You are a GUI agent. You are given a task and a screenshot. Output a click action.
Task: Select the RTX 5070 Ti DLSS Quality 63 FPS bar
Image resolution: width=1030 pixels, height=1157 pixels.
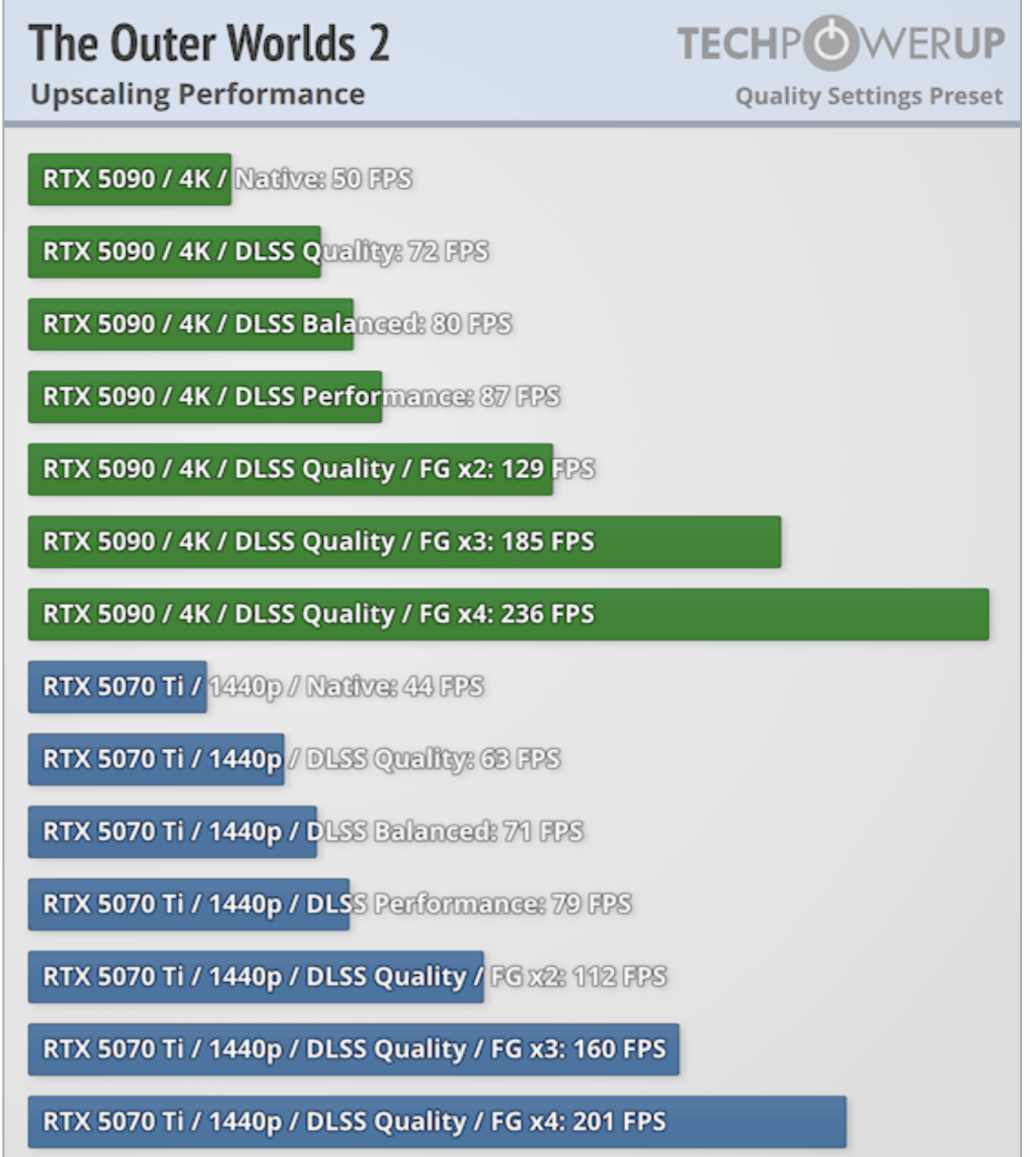(x=156, y=759)
